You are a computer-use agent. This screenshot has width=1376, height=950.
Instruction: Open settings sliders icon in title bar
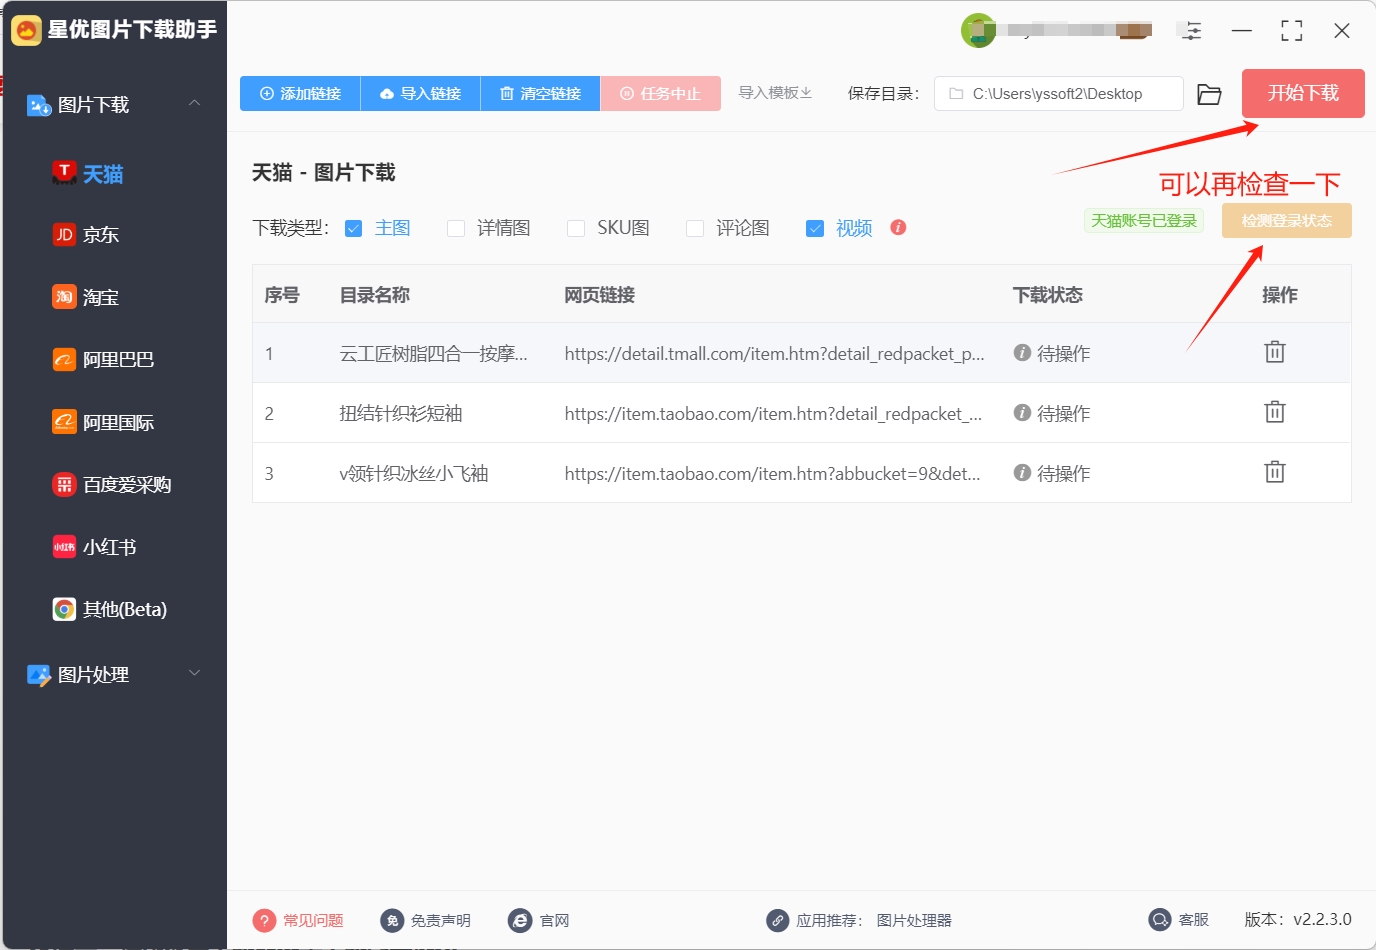[1191, 31]
